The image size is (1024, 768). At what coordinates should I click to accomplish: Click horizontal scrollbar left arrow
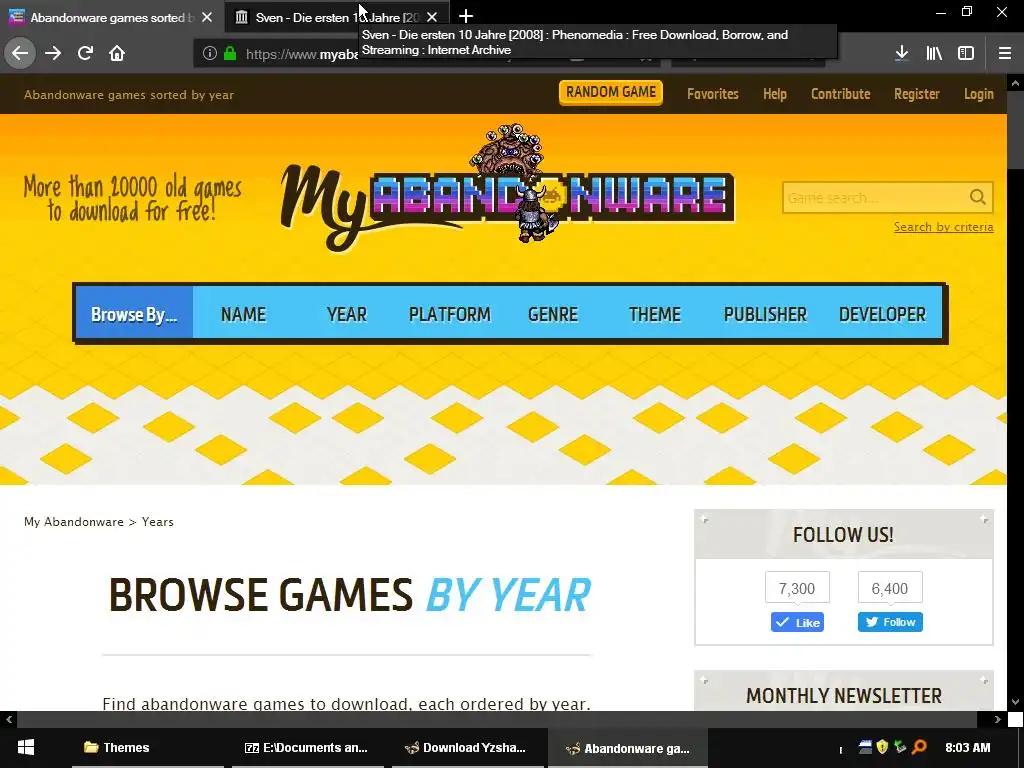[x=8, y=719]
